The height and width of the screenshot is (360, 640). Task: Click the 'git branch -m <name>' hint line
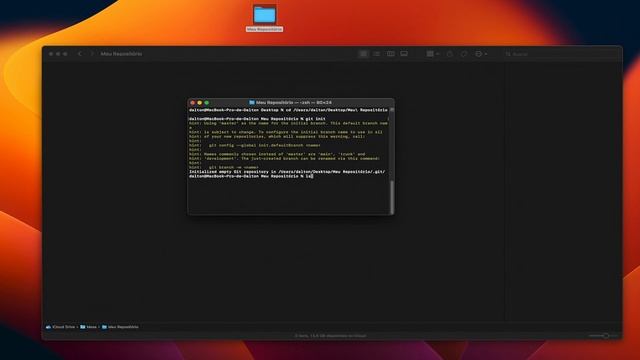(224, 167)
